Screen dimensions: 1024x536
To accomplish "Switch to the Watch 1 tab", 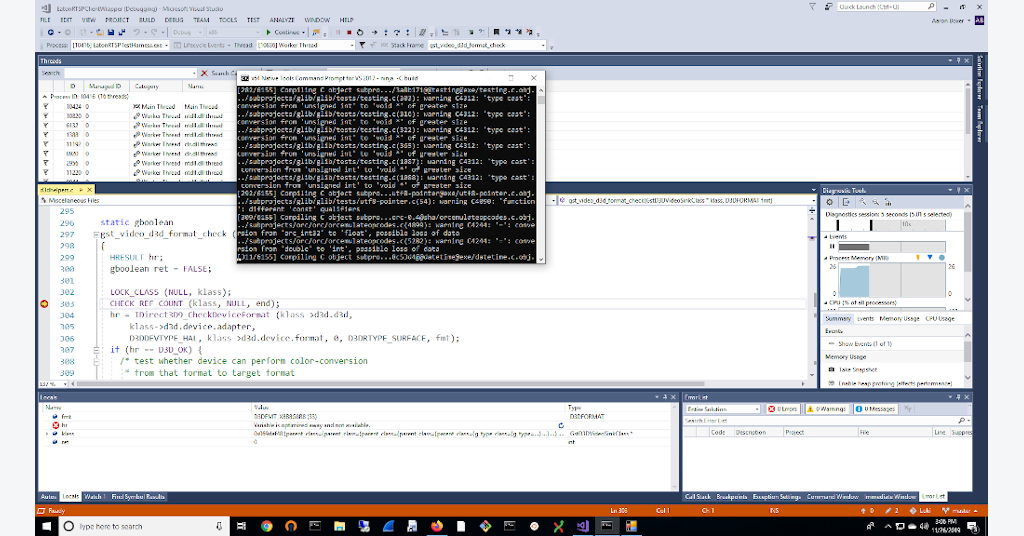I will click(x=94, y=497).
